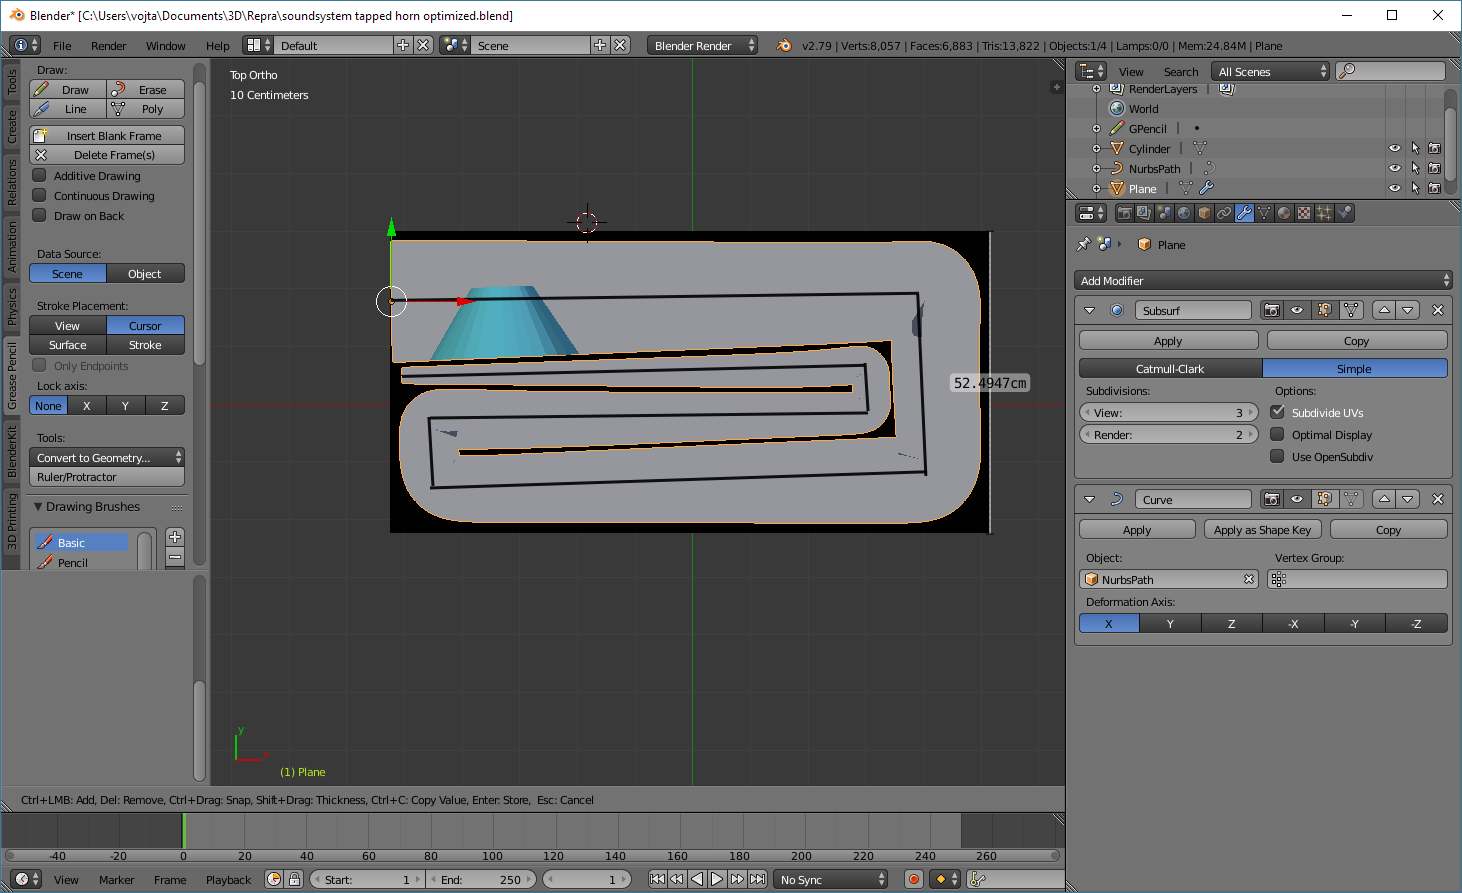Add a new drawing brush with plus
The image size is (1462, 893).
(x=175, y=537)
